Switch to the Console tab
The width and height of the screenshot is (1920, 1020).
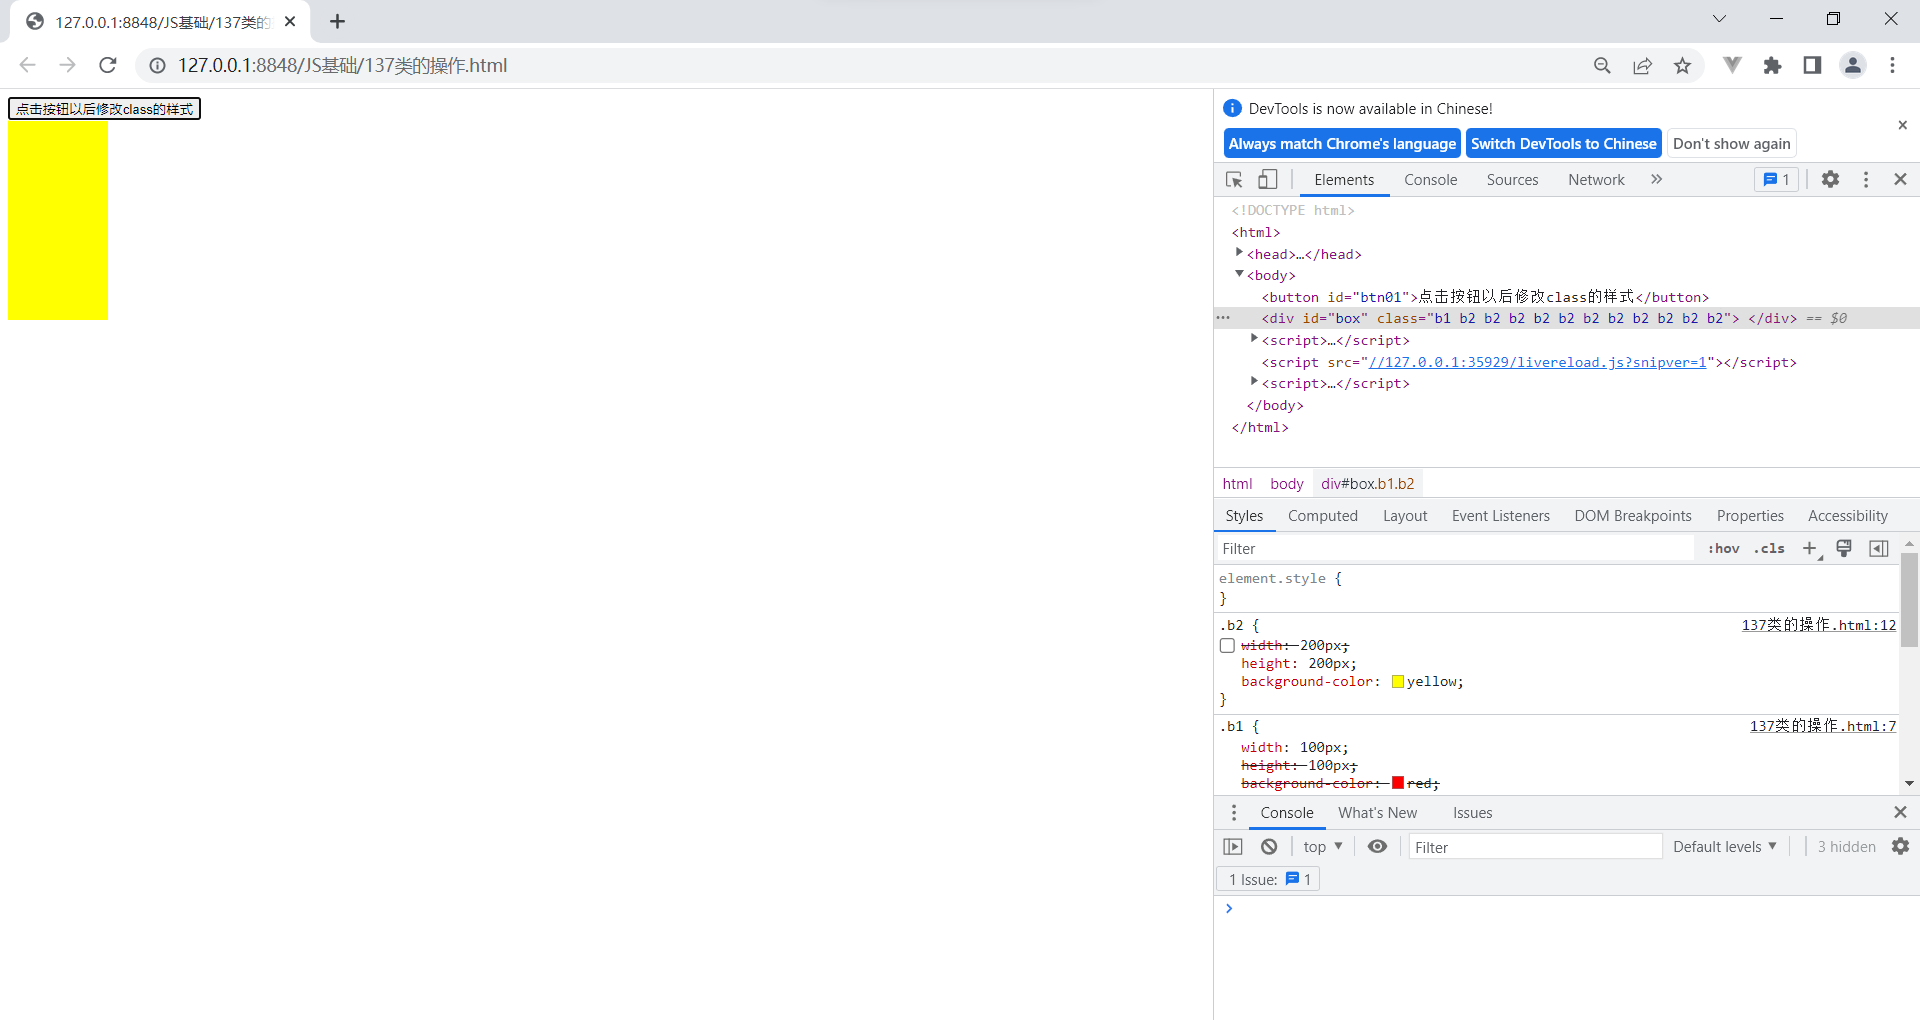click(1430, 180)
